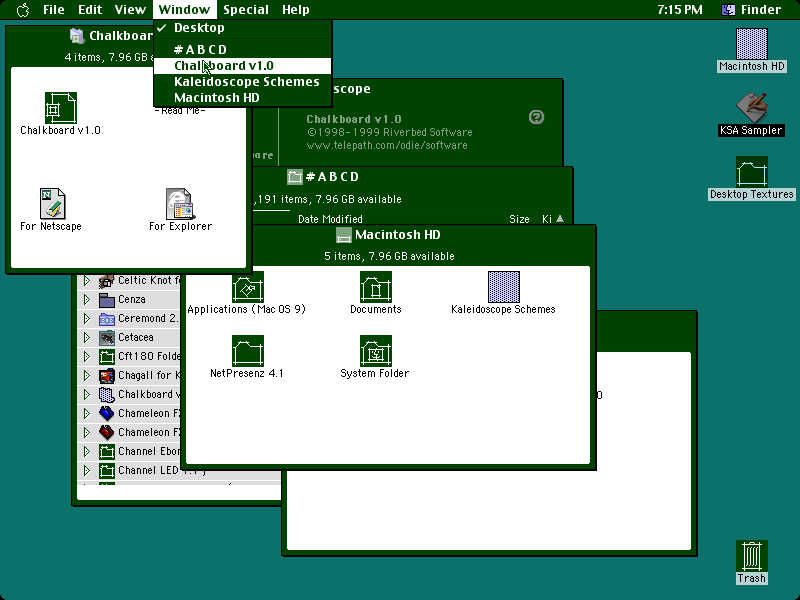Select the Macintosh HD desktop disk icon
Screen dimensions: 800x600
click(752, 44)
